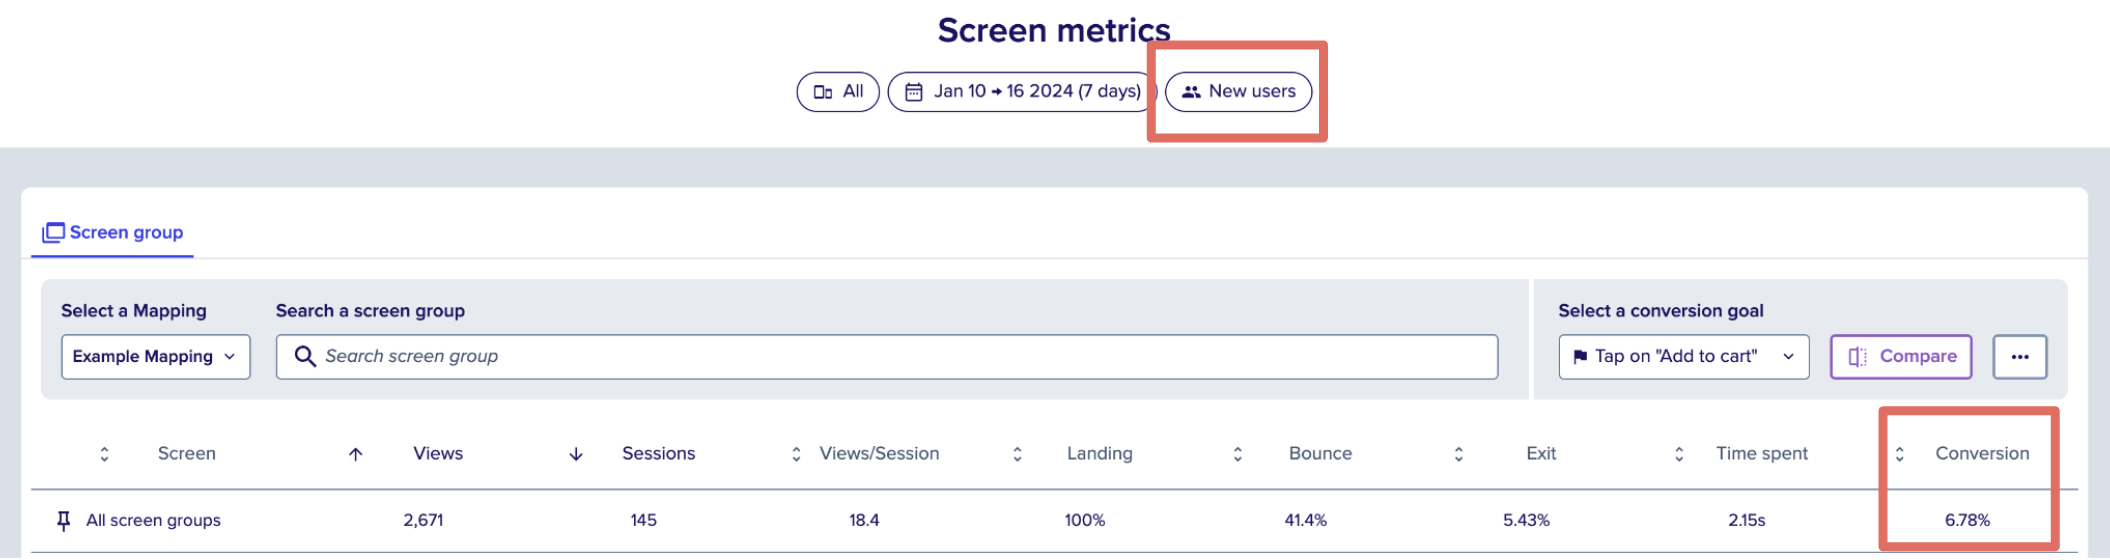Click the Time spent column header text

pyautogui.click(x=1762, y=454)
